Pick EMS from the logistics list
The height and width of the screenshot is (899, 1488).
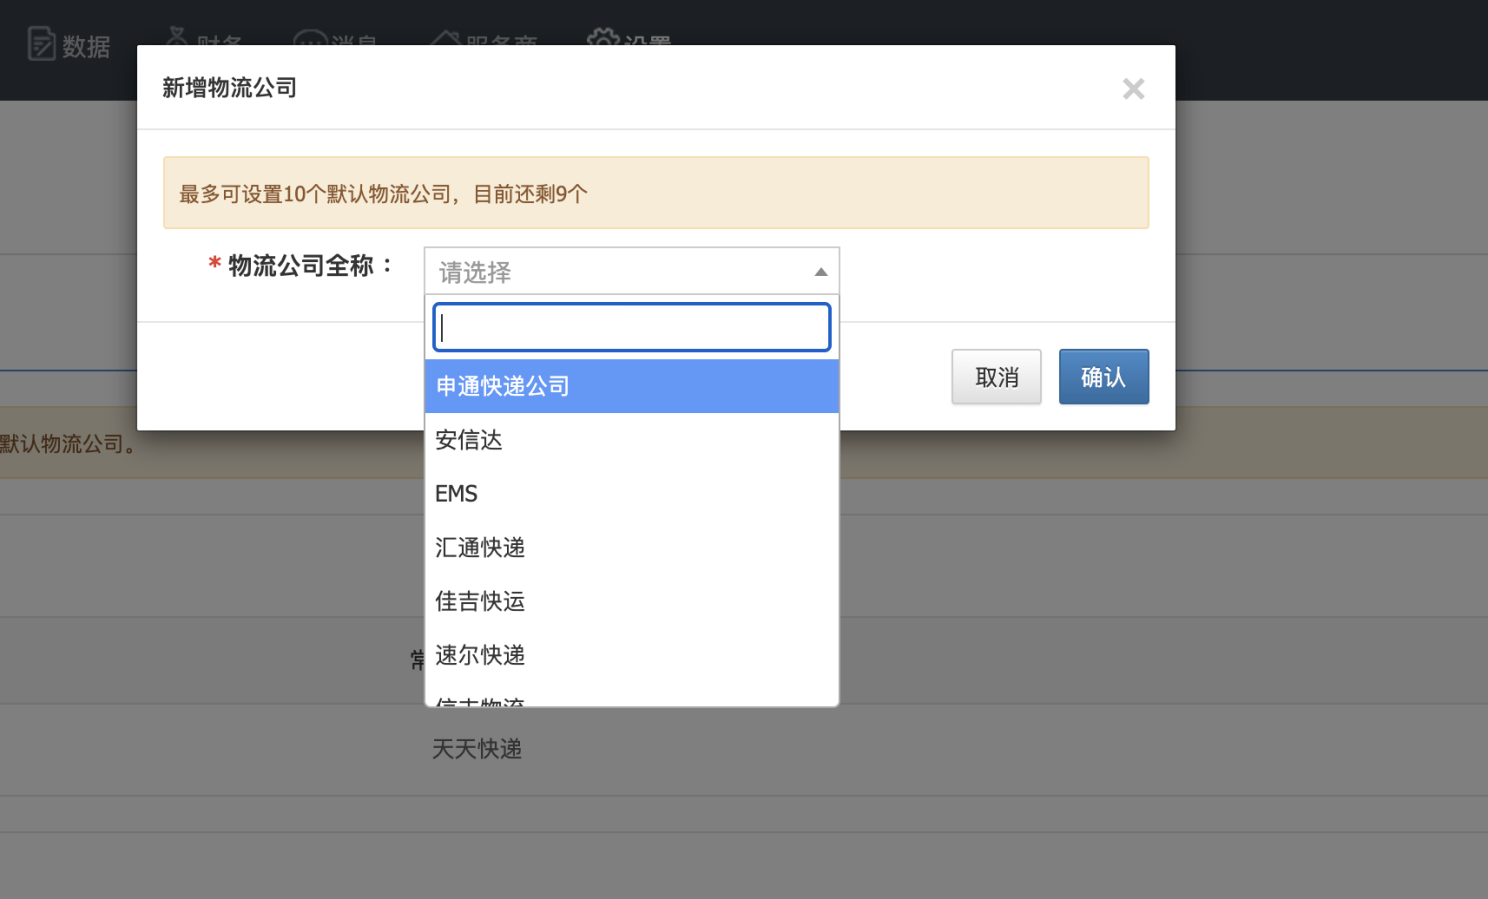tap(631, 494)
